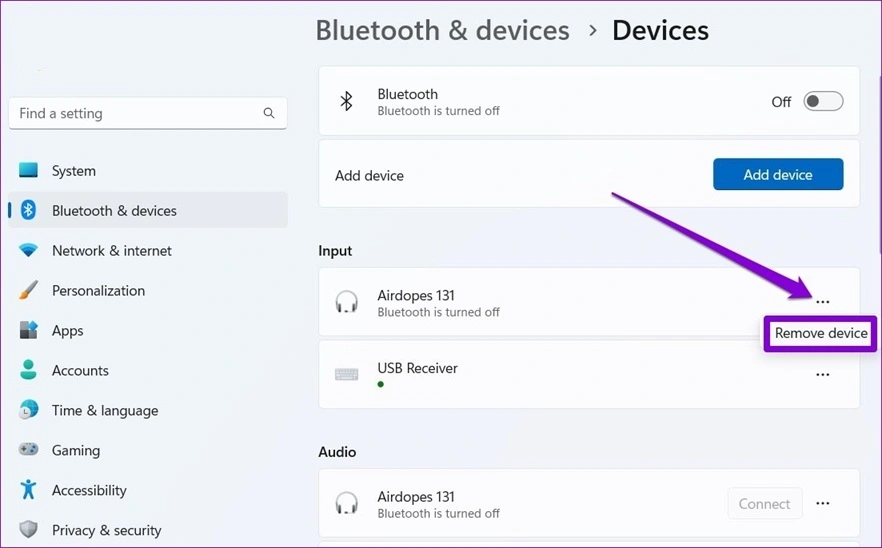882x548 pixels.
Task: Open Privacy & security settings
Action: [x=148, y=530]
